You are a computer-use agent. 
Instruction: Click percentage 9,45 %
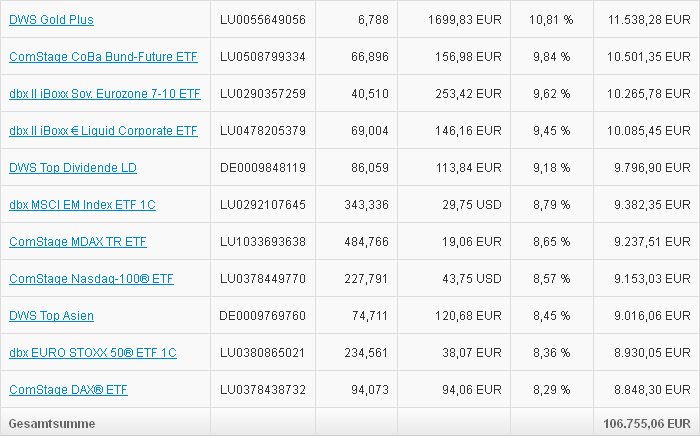[x=552, y=131]
